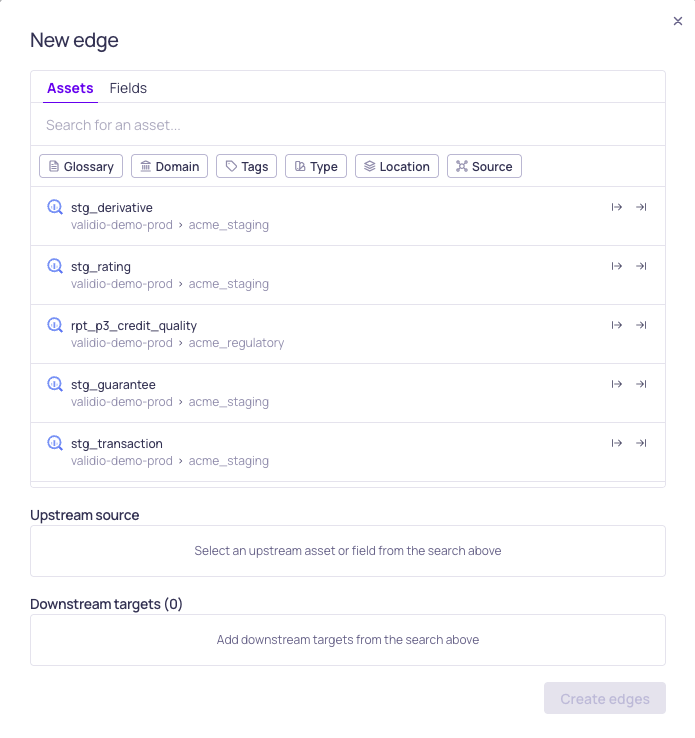Open the Source filter
Screen dimensions: 695x738
(x=484, y=166)
